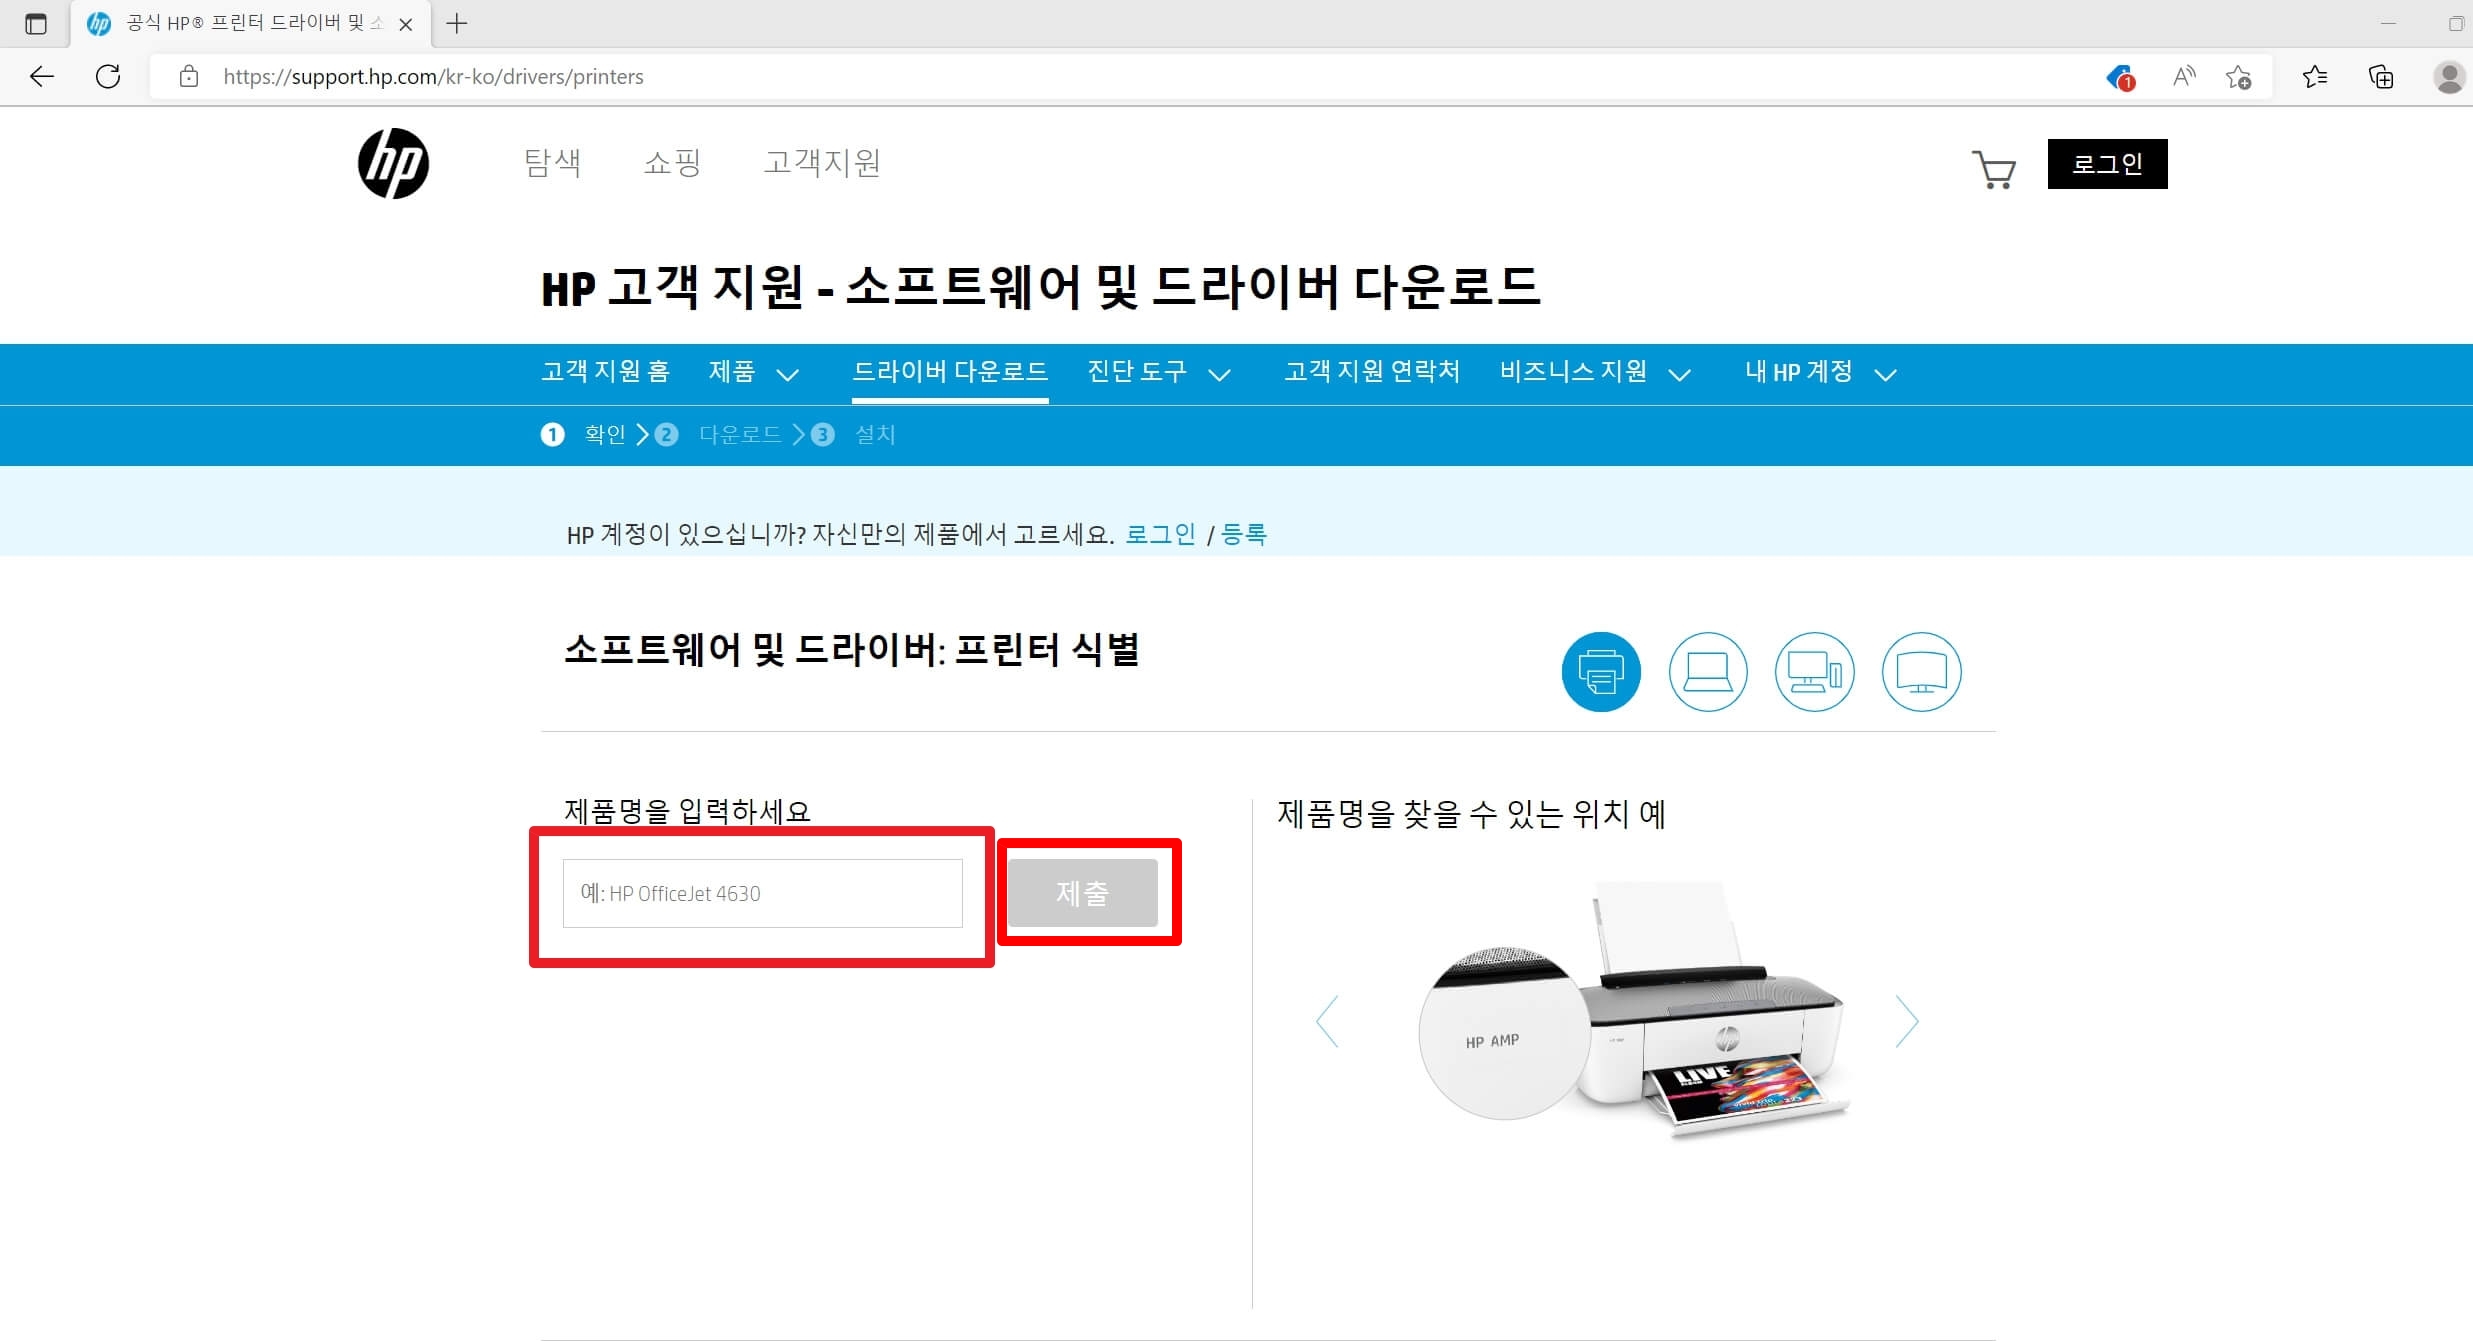Refresh the page with reload icon
The width and height of the screenshot is (2473, 1341).
[108, 76]
